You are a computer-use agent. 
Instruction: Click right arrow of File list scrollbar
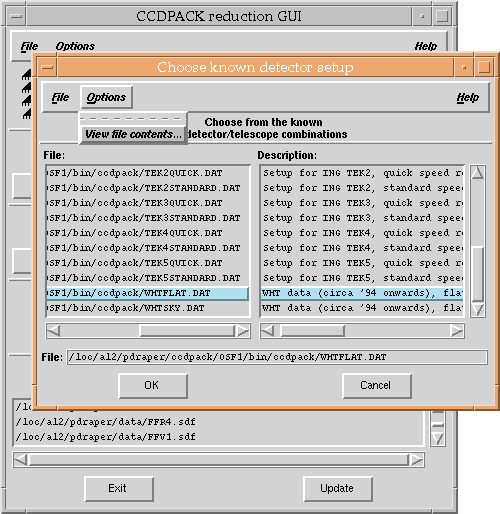pyautogui.click(x=243, y=331)
